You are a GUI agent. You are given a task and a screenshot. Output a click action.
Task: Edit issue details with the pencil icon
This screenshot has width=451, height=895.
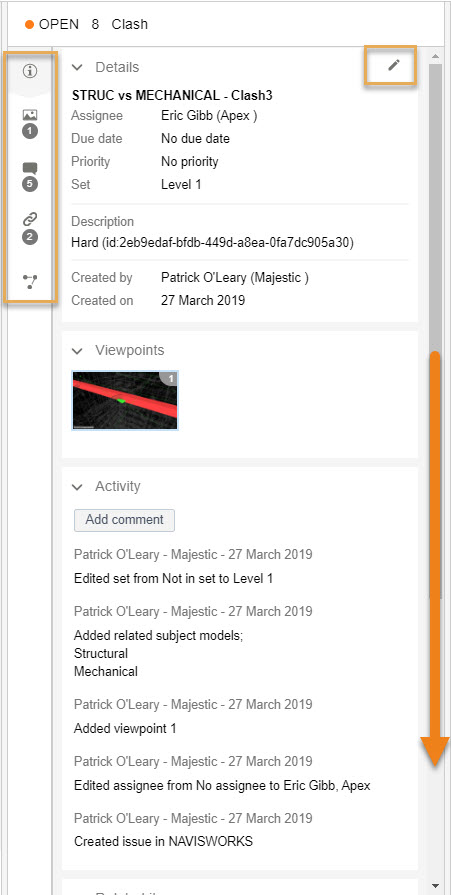pos(393,66)
